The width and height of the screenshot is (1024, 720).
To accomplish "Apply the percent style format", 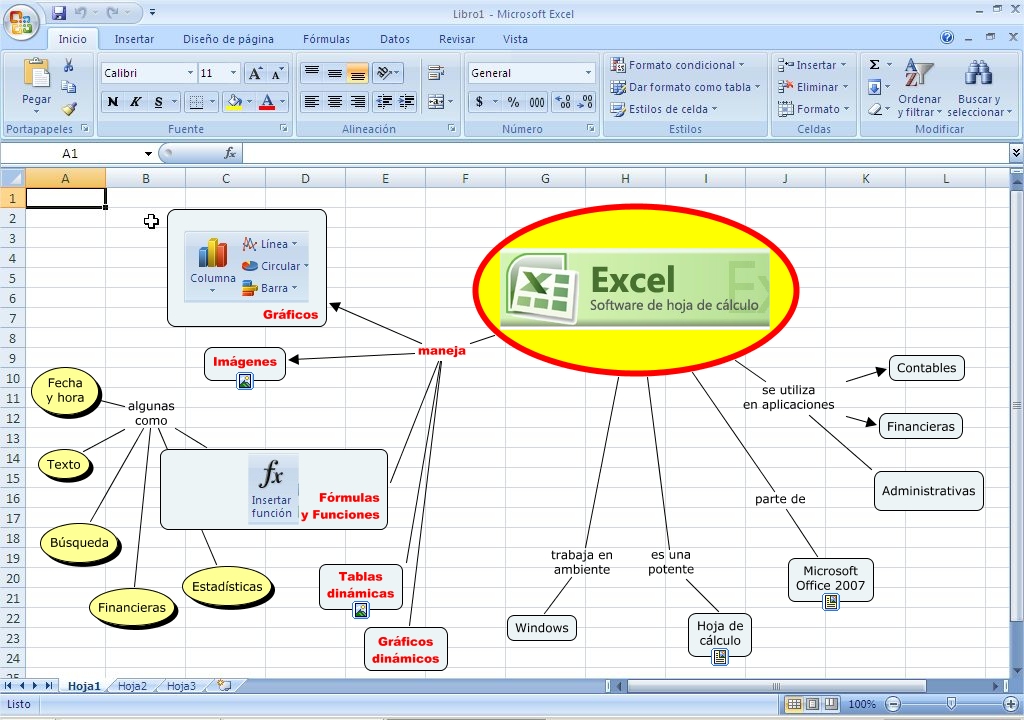I will [513, 102].
